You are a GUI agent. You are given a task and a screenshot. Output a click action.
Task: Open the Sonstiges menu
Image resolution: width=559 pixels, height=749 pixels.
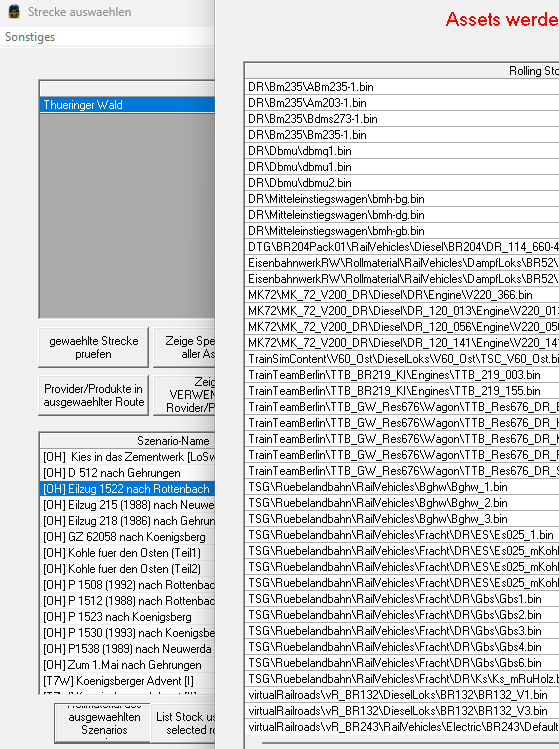[30, 37]
